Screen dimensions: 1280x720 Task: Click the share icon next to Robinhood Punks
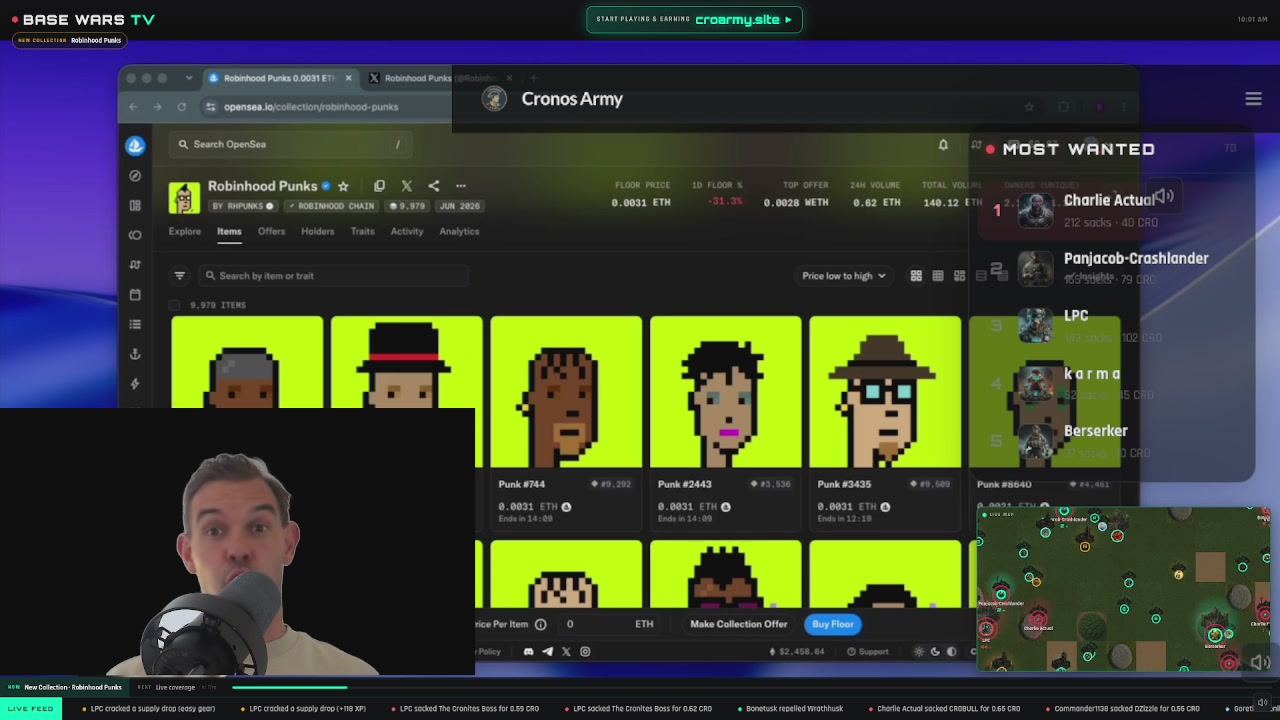coord(433,186)
